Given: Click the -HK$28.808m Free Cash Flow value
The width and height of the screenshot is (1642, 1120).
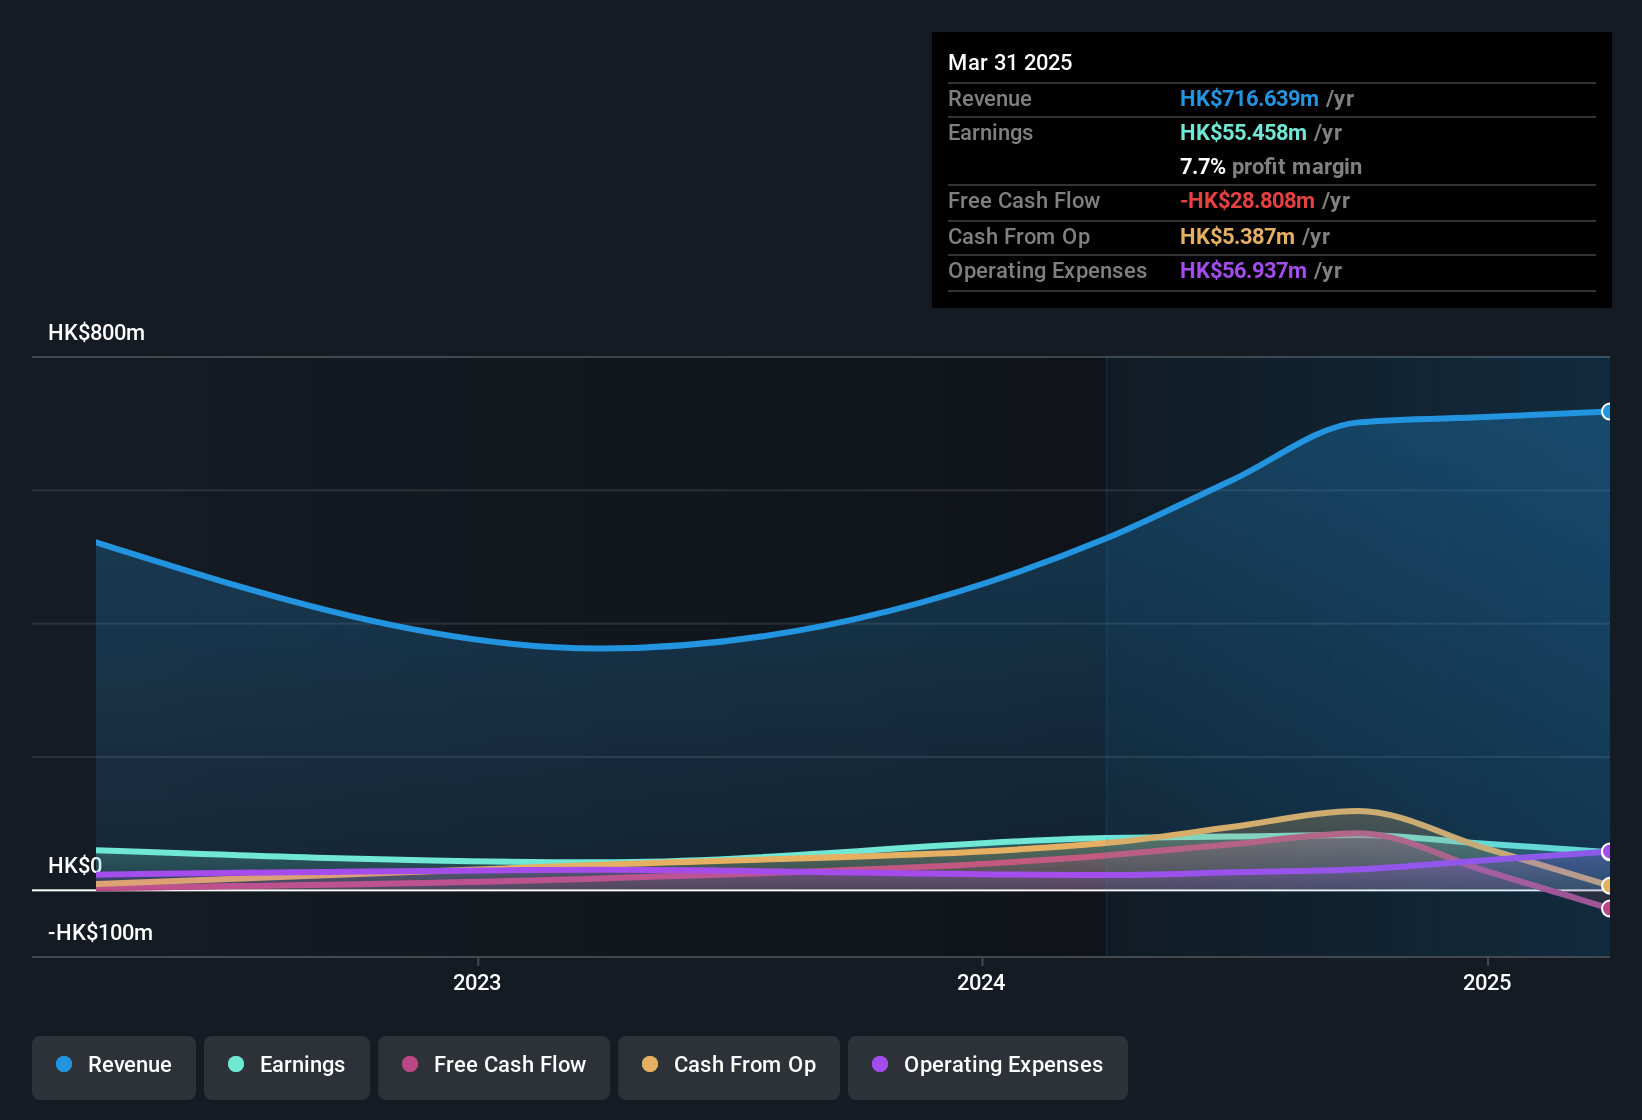Looking at the screenshot, I should (1247, 200).
